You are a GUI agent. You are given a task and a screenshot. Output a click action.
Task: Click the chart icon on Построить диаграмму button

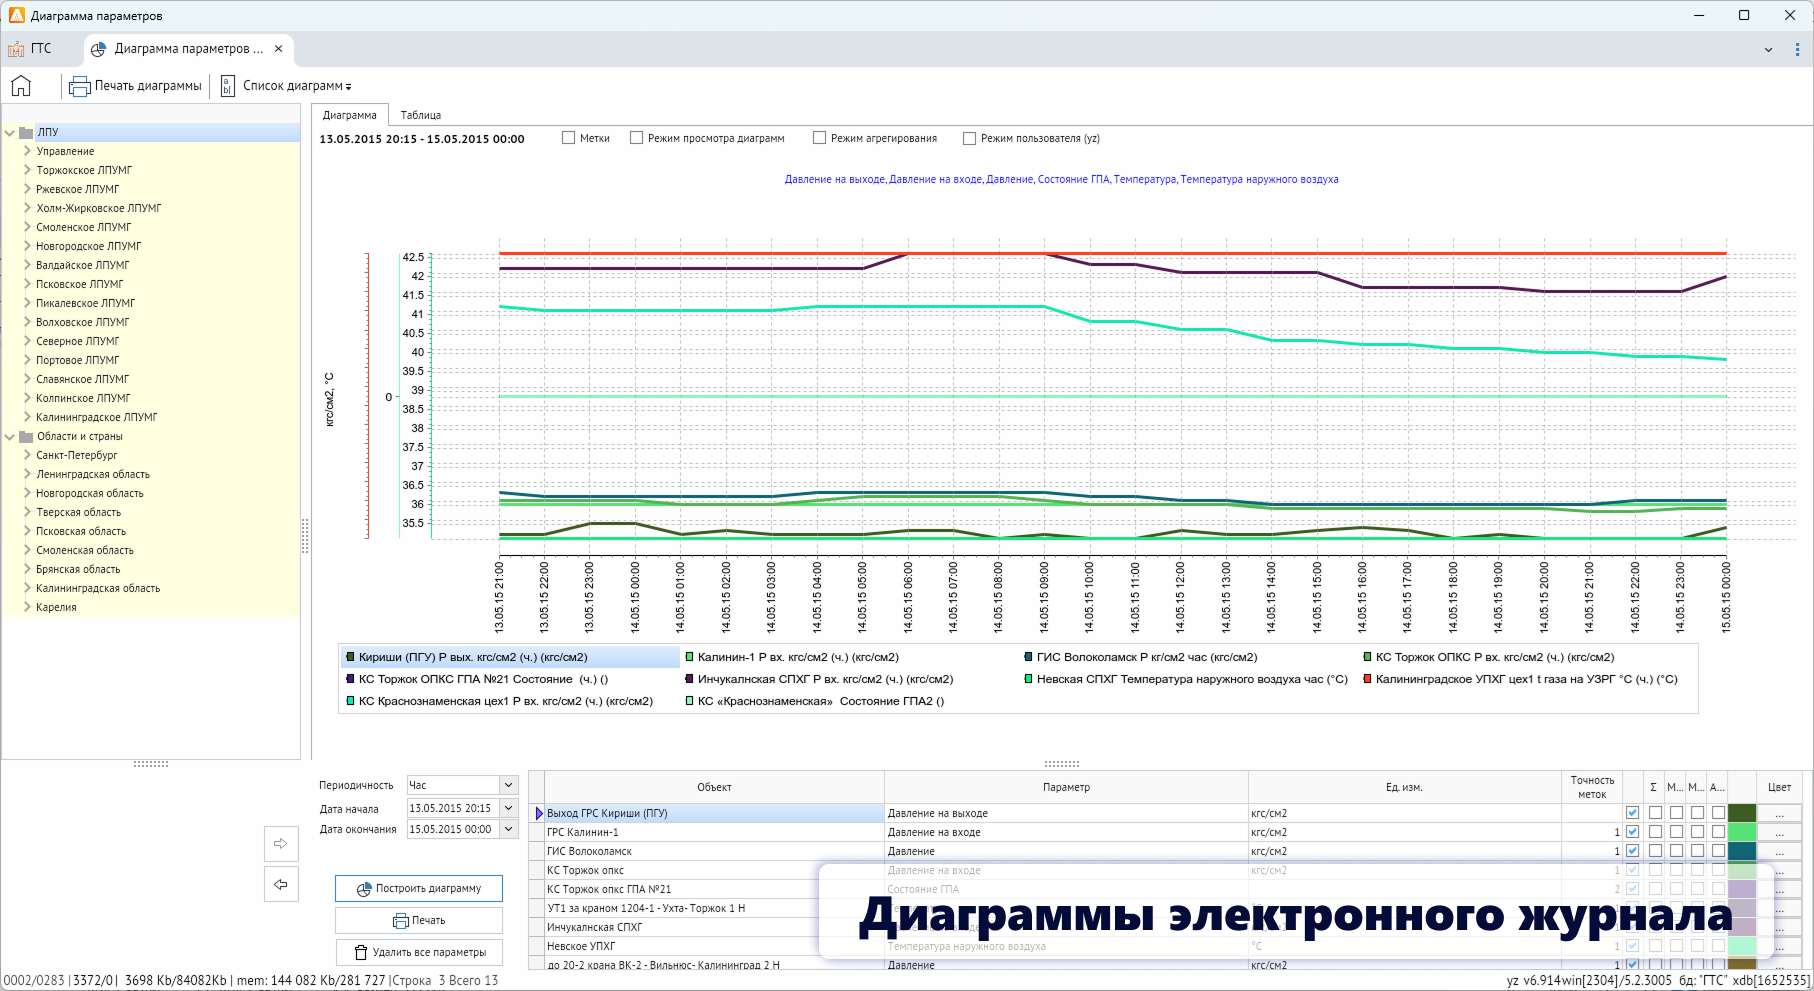click(365, 888)
